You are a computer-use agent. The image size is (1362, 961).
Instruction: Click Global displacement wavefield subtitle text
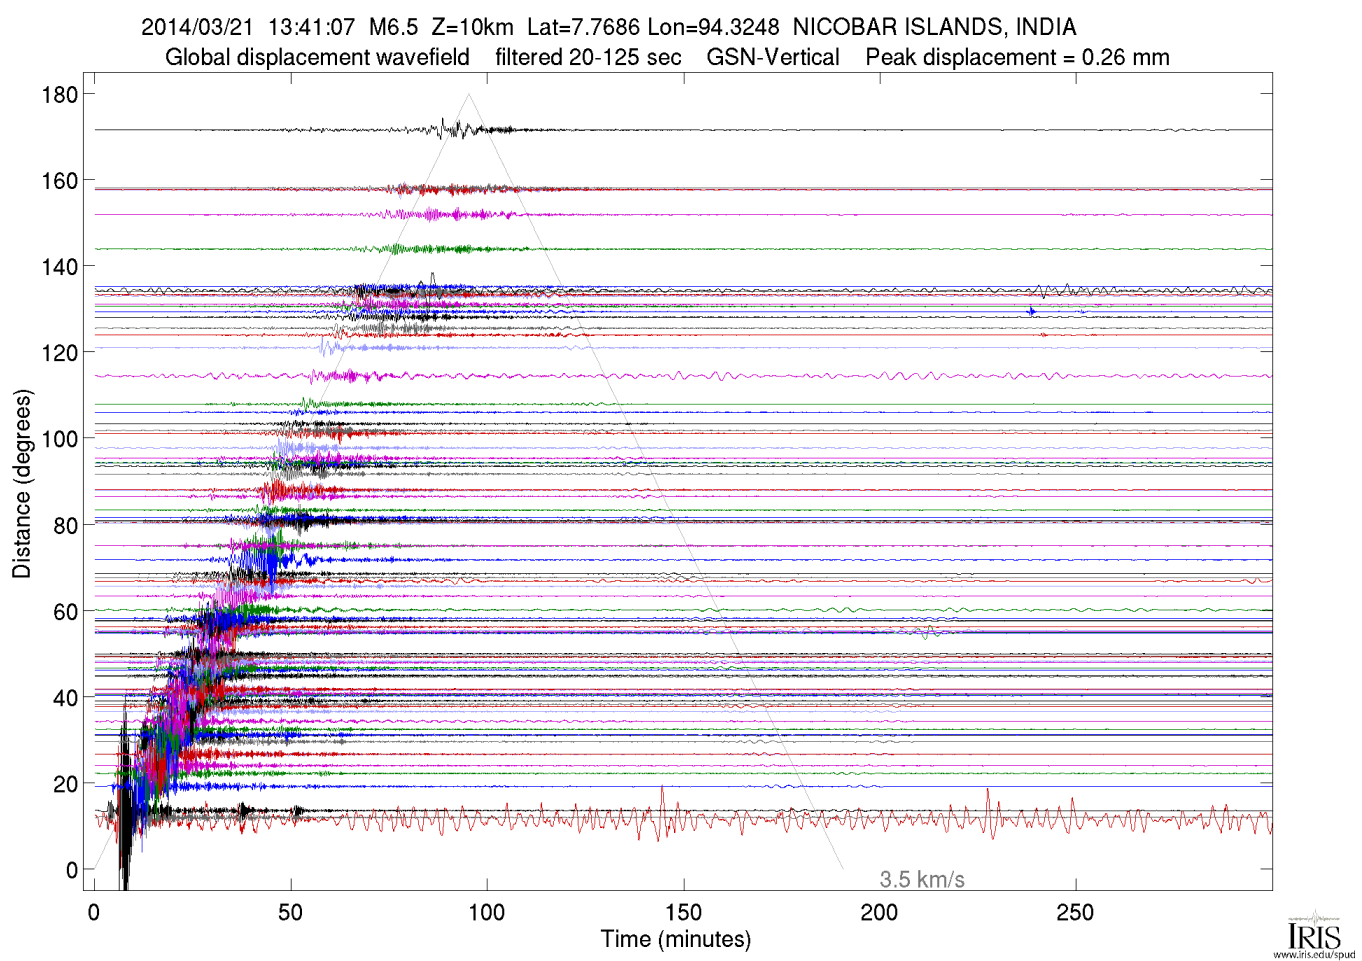(x=317, y=58)
